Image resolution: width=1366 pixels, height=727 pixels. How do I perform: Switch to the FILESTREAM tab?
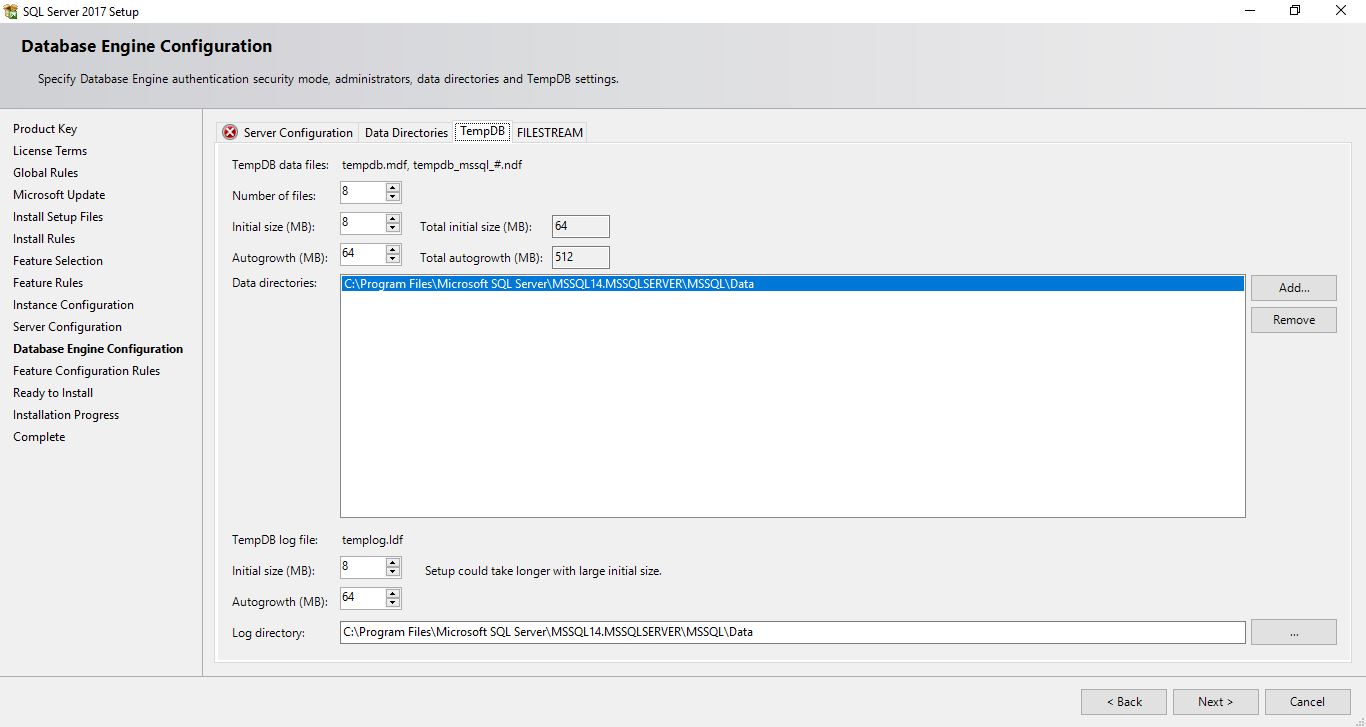pos(549,131)
